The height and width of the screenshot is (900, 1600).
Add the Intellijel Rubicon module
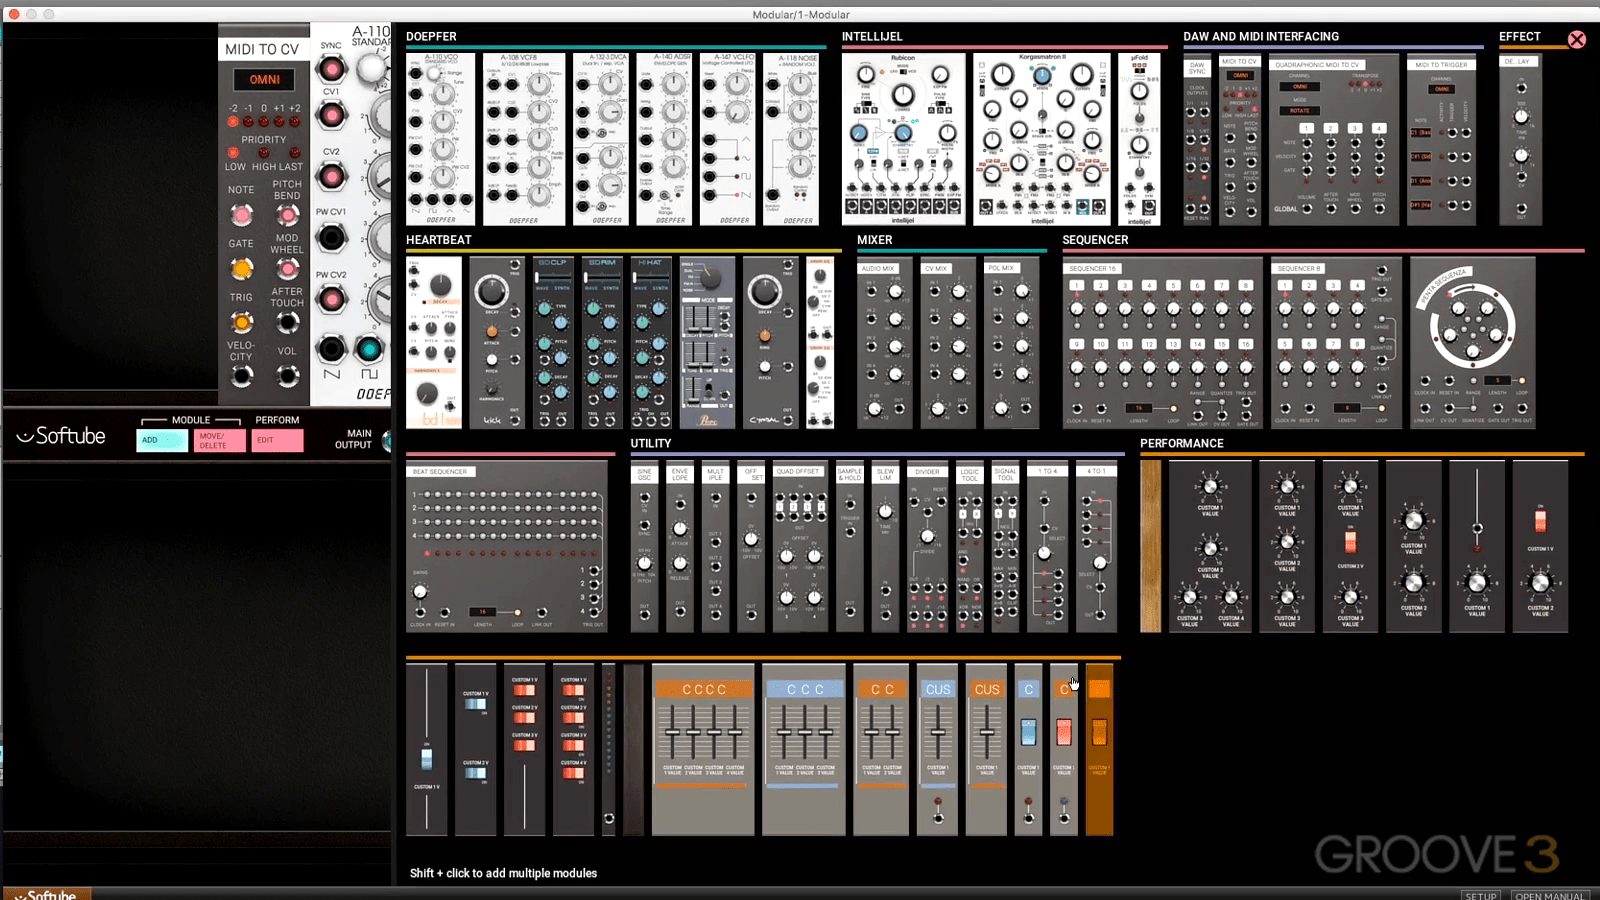point(904,139)
